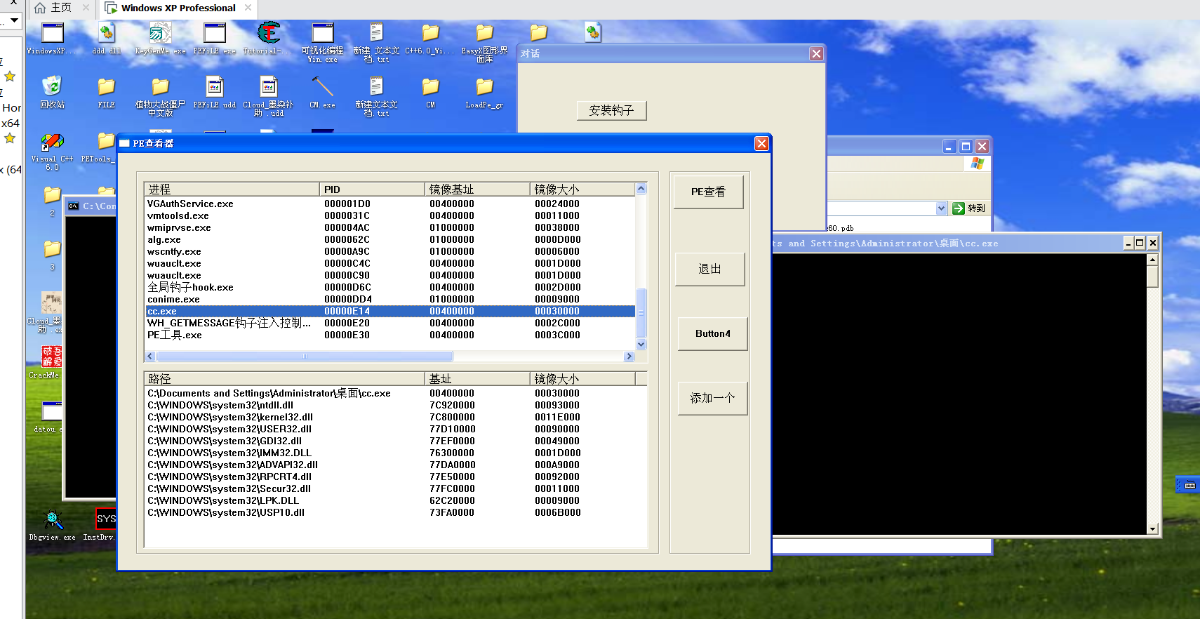Image resolution: width=1200 pixels, height=619 pixels.
Task: Select the WH_GETMESSAGE钩子注入控制 process row
Action: [x=390, y=323]
